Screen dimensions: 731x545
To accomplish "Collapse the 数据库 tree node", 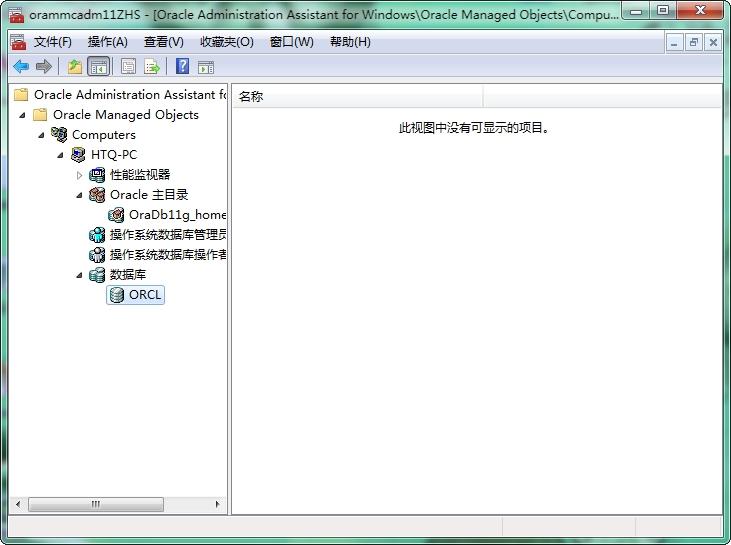I will click(x=79, y=276).
